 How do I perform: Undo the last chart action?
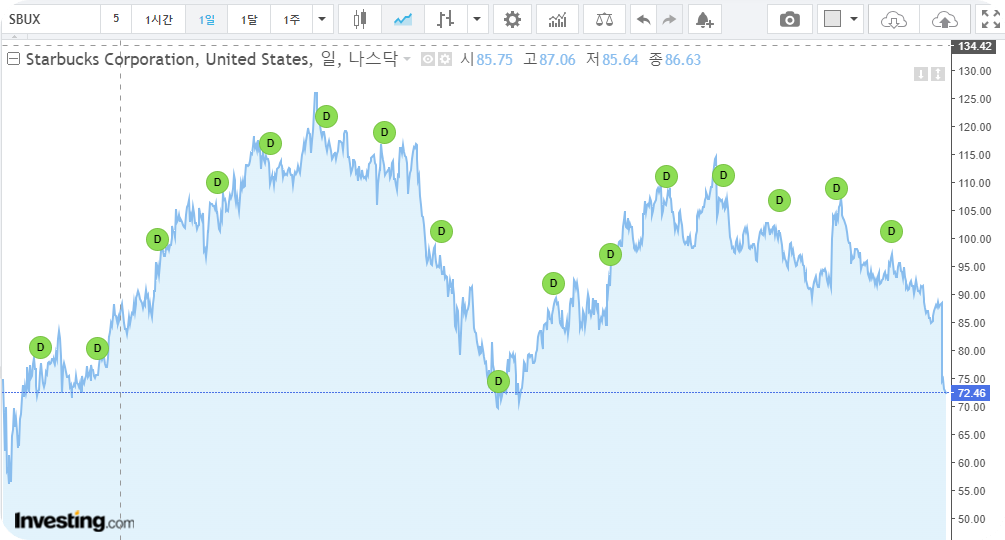644,19
